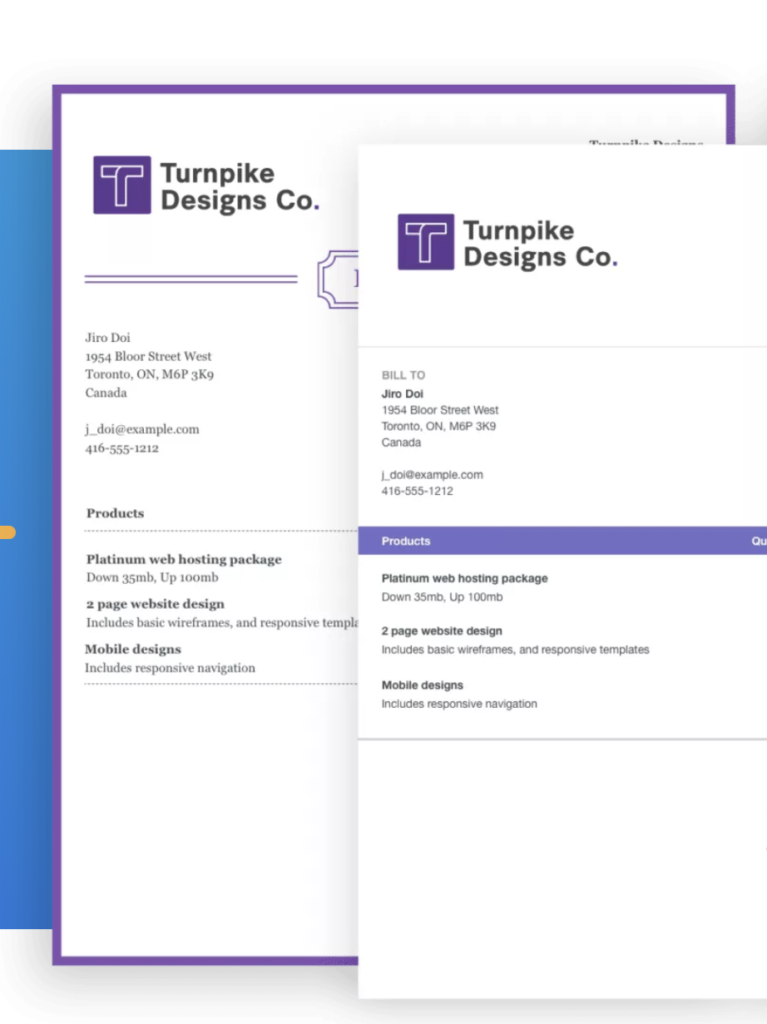
Task: Click j_doi@example.com on the back invoice
Action: point(142,429)
